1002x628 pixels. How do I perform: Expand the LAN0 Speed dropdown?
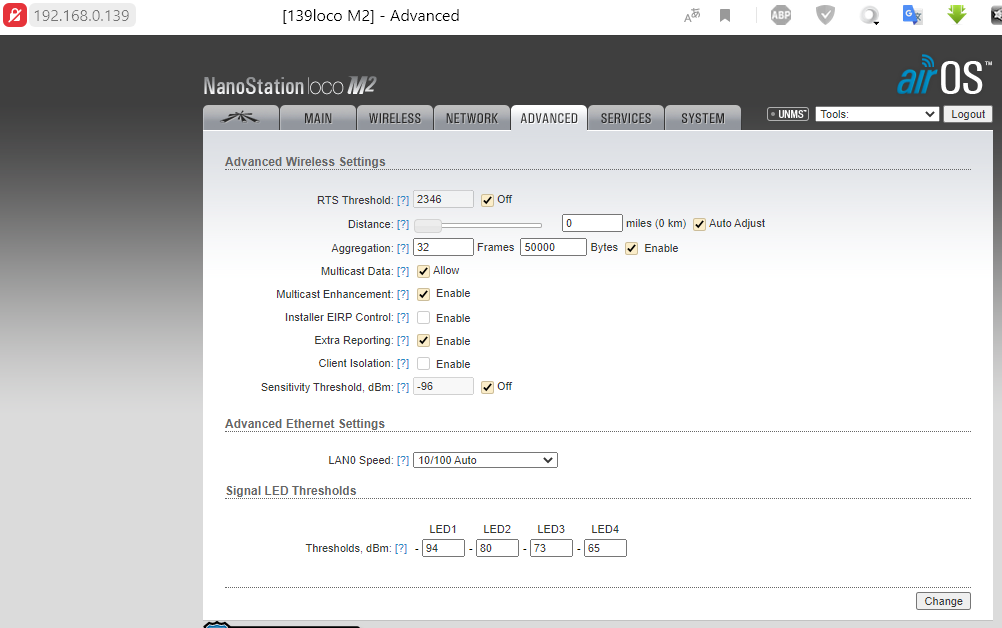pos(486,460)
